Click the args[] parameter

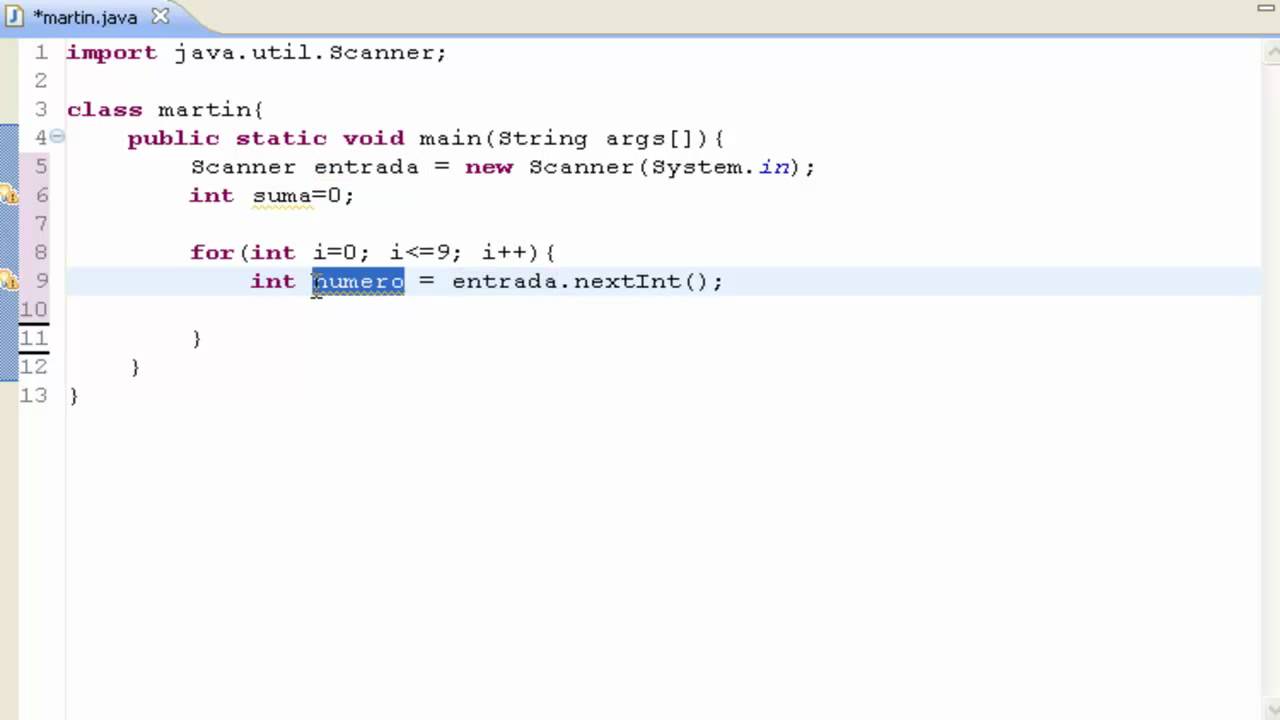[x=649, y=139]
